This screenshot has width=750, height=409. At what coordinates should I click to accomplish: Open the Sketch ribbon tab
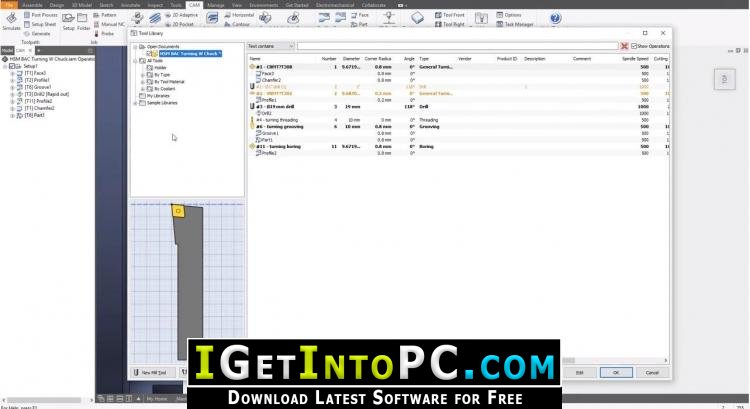point(107,5)
